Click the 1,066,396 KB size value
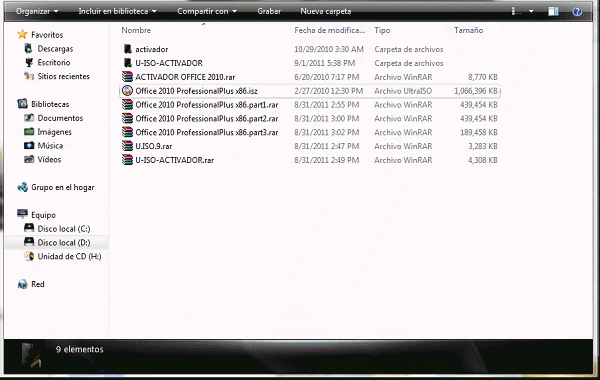 click(x=476, y=91)
